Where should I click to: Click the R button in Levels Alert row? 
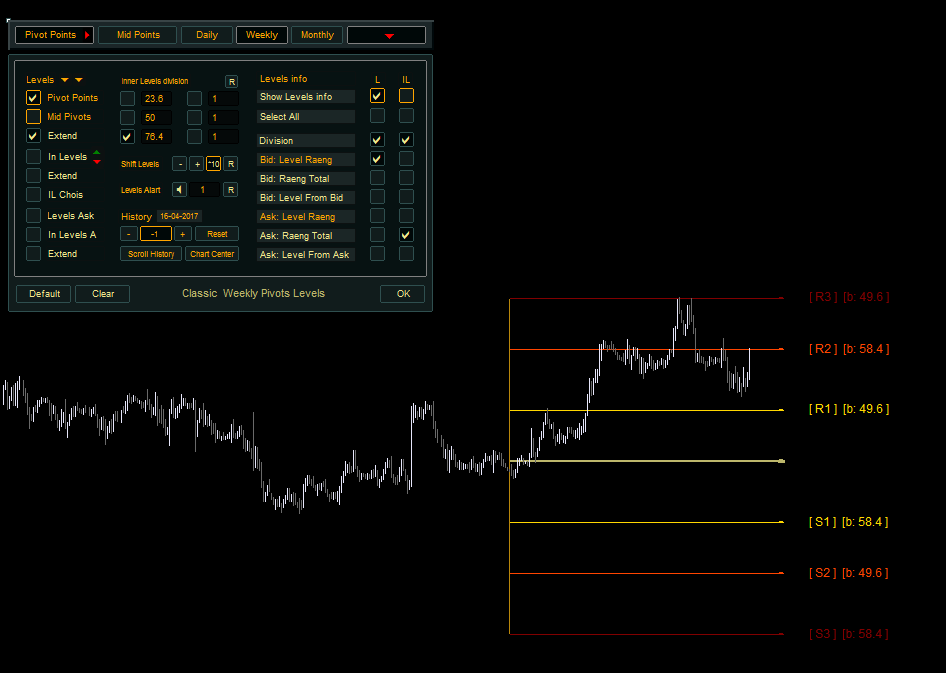coord(230,190)
